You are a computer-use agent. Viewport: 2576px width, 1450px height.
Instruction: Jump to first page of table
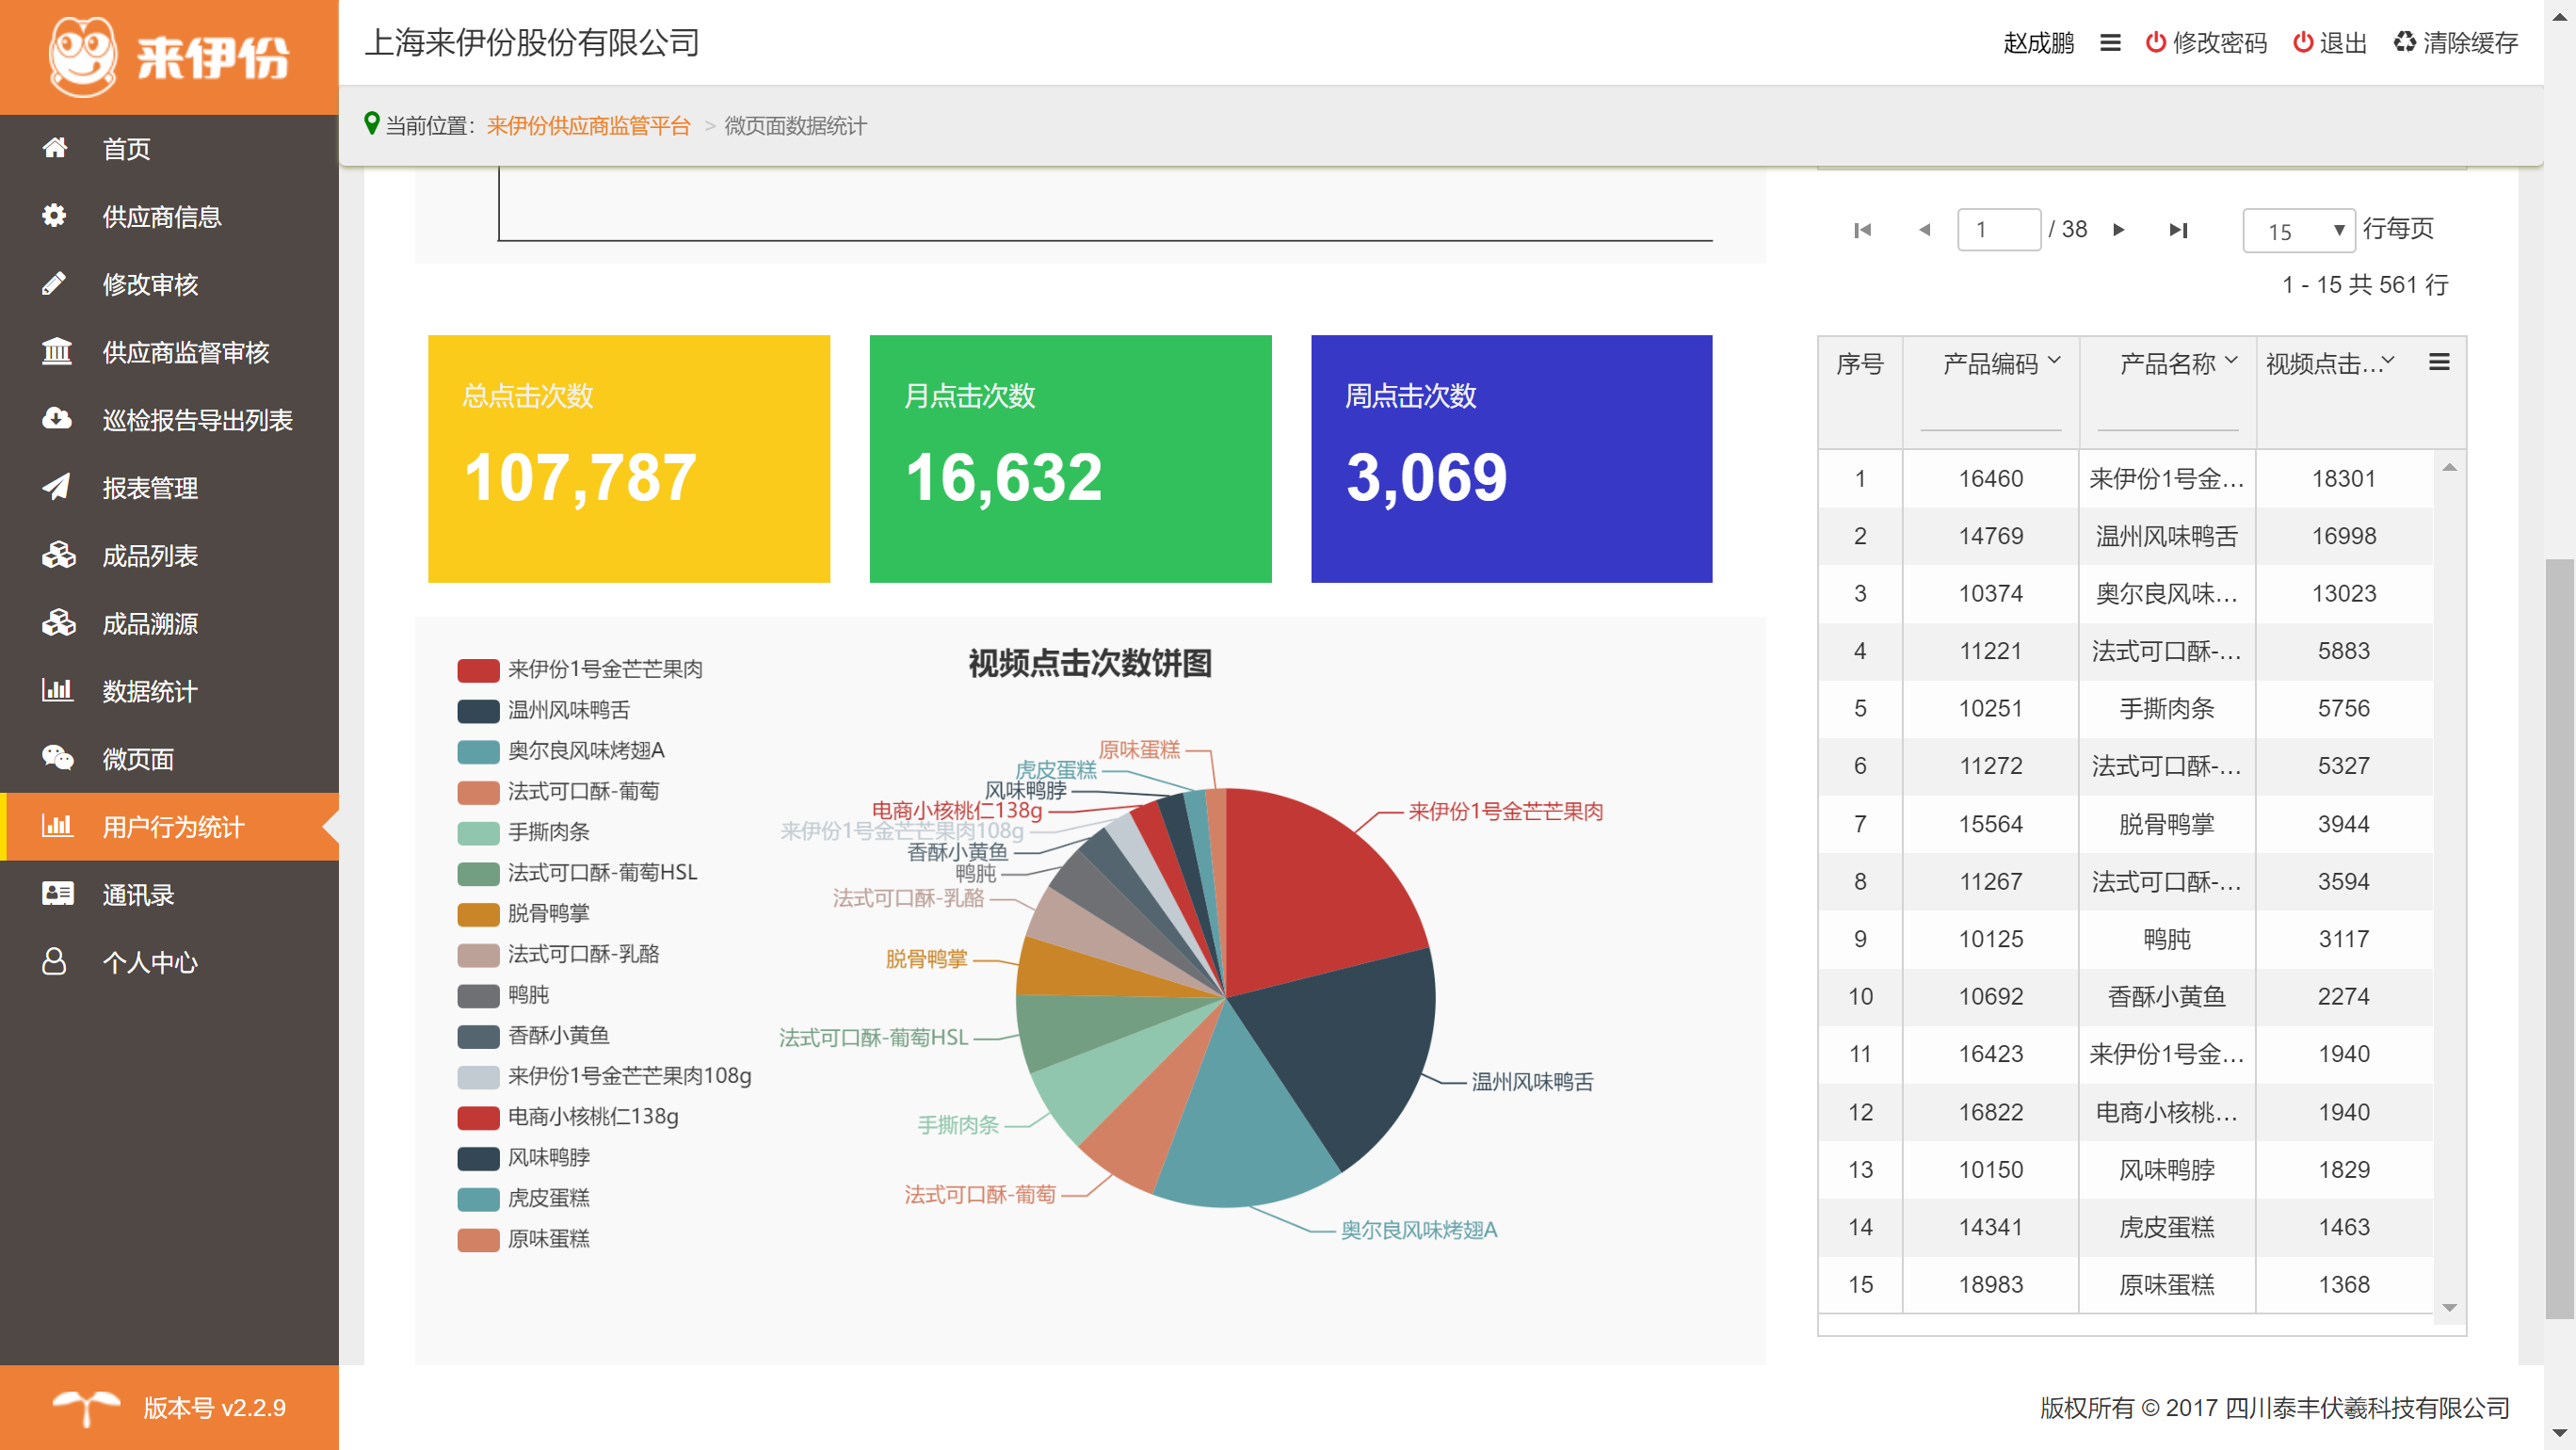(1862, 230)
